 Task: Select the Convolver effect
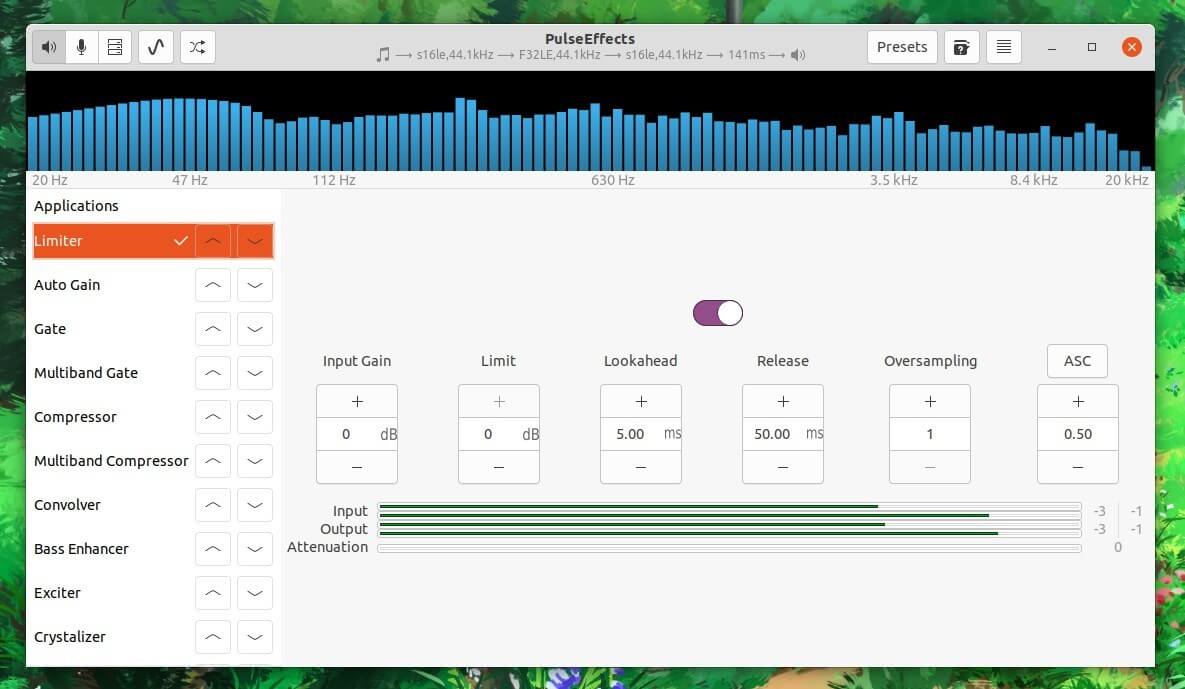(x=67, y=504)
